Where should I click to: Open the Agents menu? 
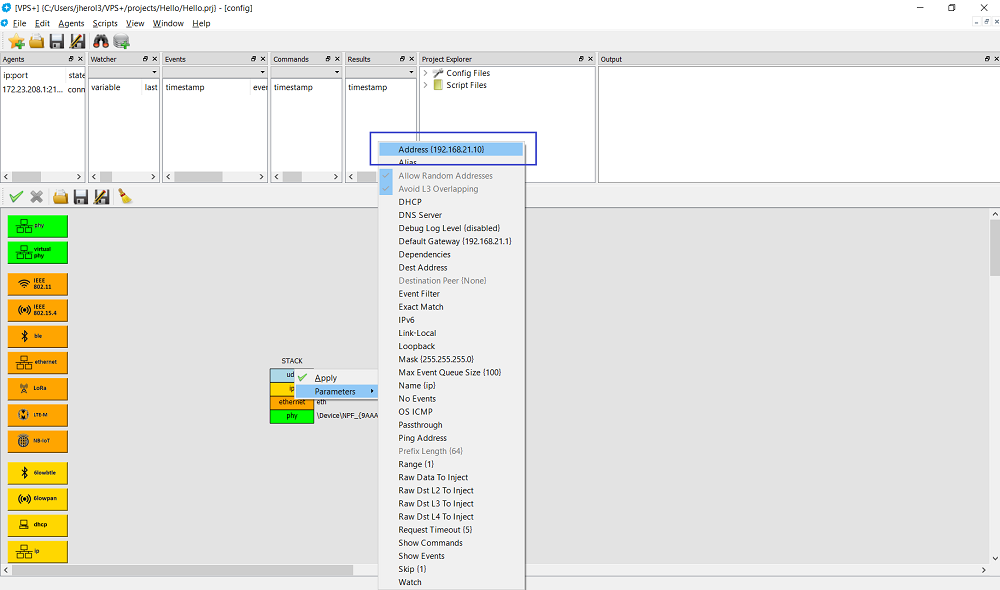coord(71,23)
